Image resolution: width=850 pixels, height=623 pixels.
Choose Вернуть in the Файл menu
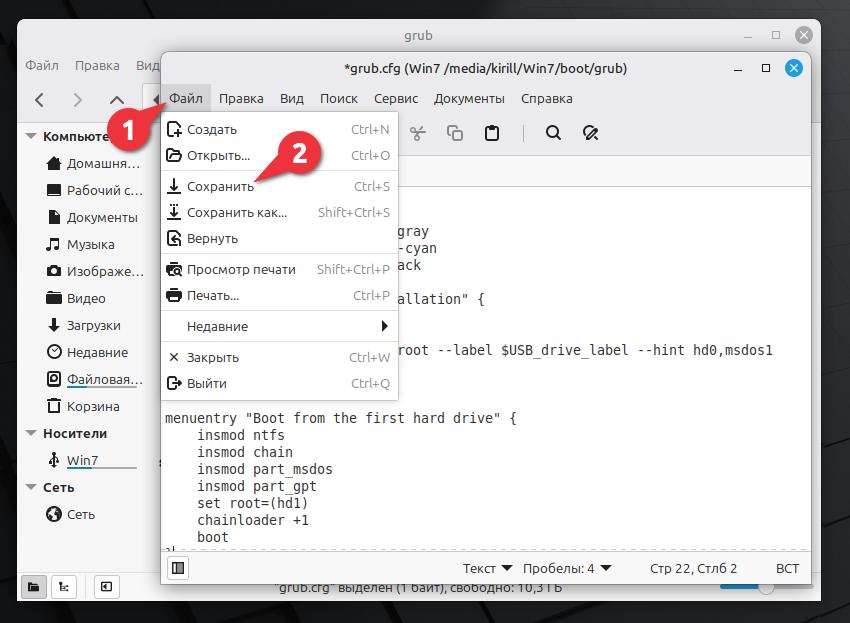click(x=279, y=239)
